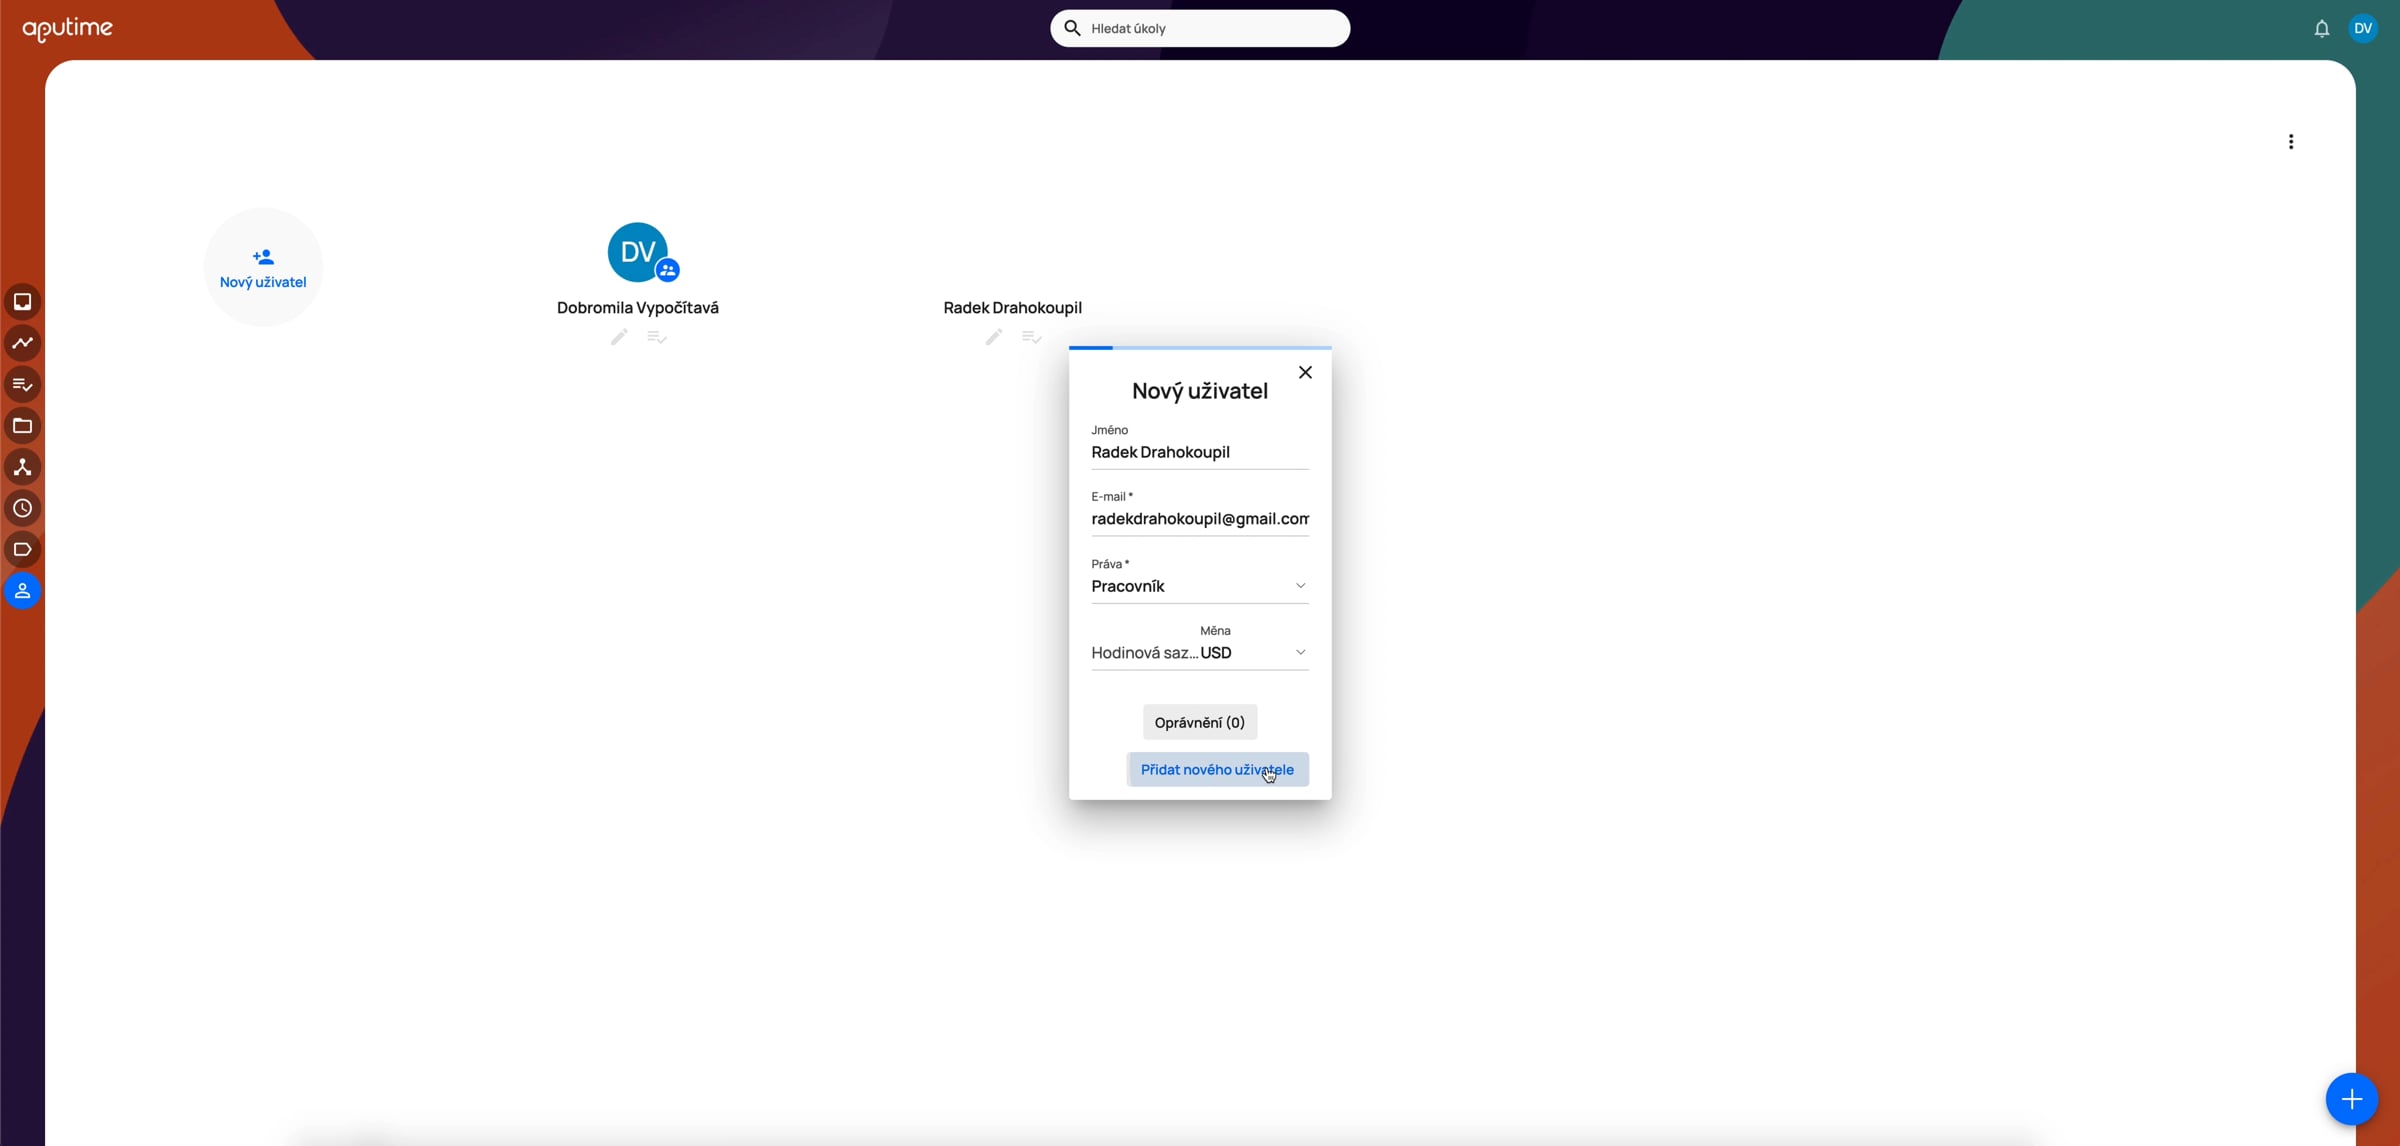Open Oprávnění (0) permissions
This screenshot has height=1146, width=2400.
(1200, 722)
